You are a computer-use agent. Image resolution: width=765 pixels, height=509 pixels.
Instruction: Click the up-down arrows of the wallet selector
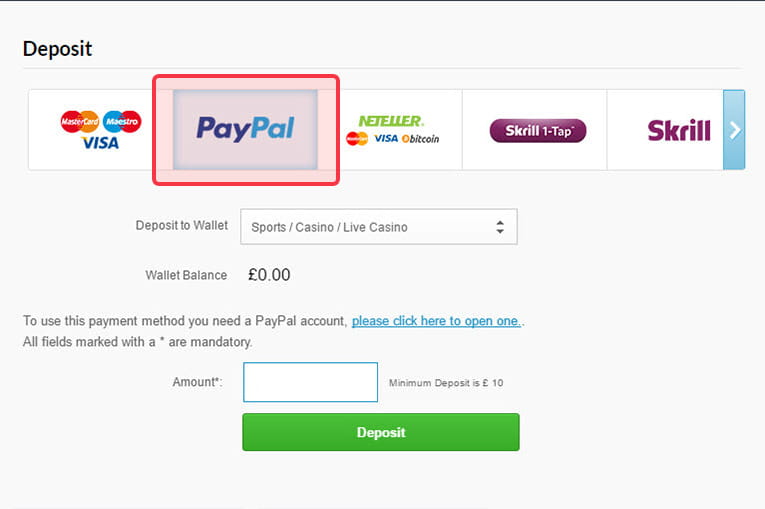(500, 227)
